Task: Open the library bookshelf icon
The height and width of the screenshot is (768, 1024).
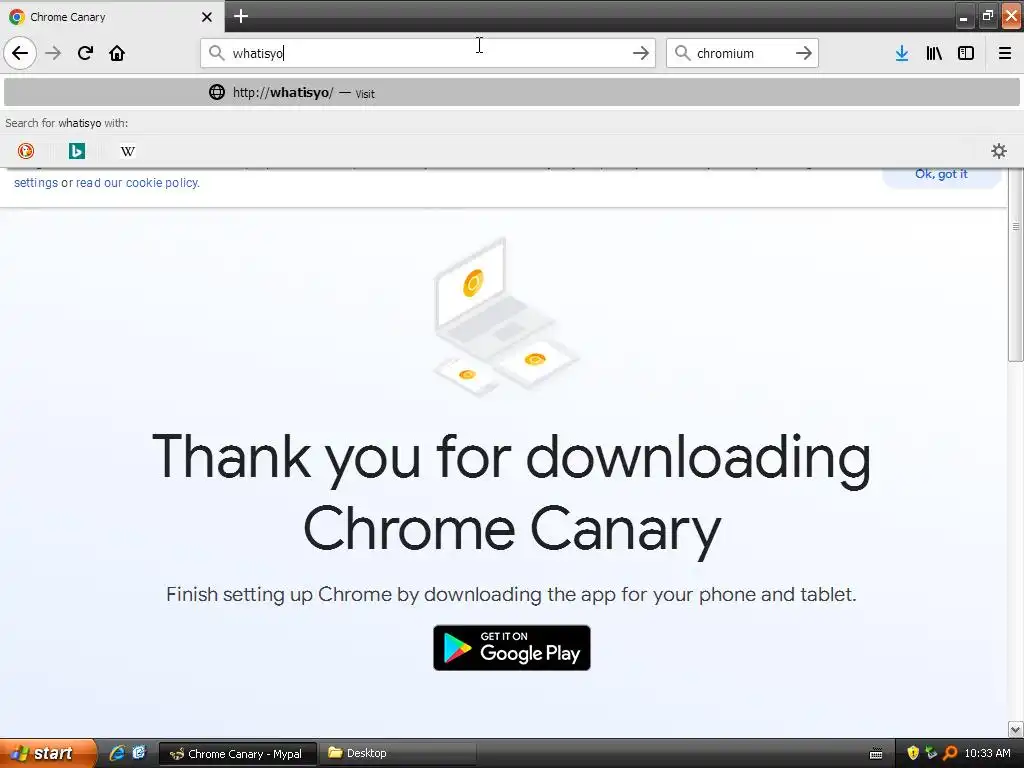Action: tap(934, 53)
